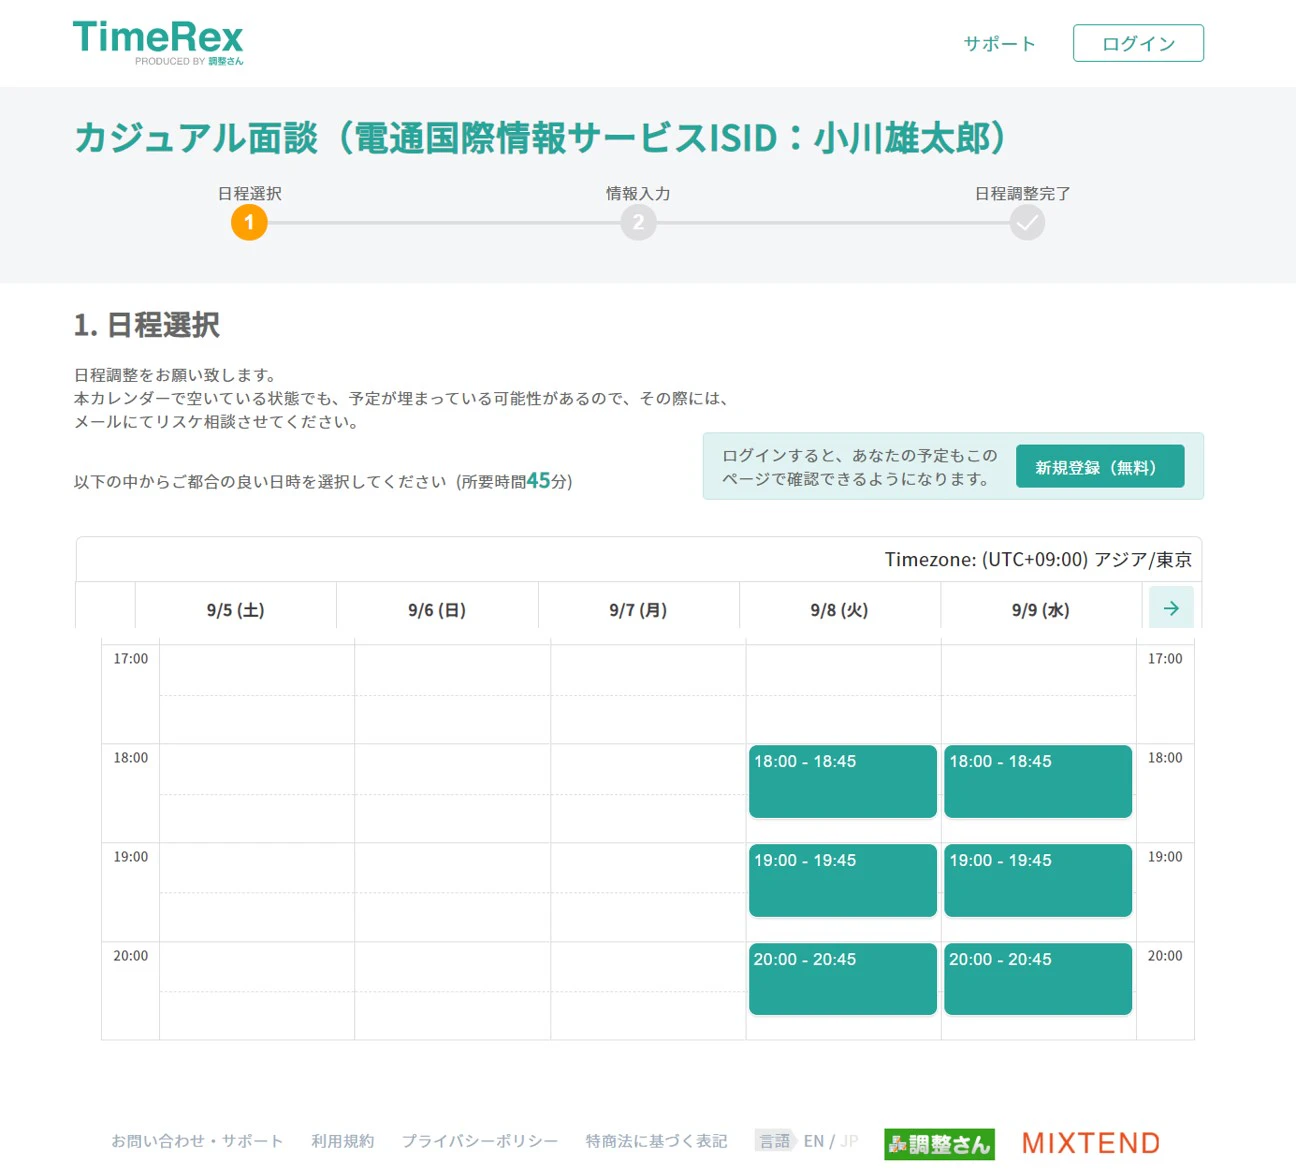Click step 2 gray circle indicator

click(638, 222)
